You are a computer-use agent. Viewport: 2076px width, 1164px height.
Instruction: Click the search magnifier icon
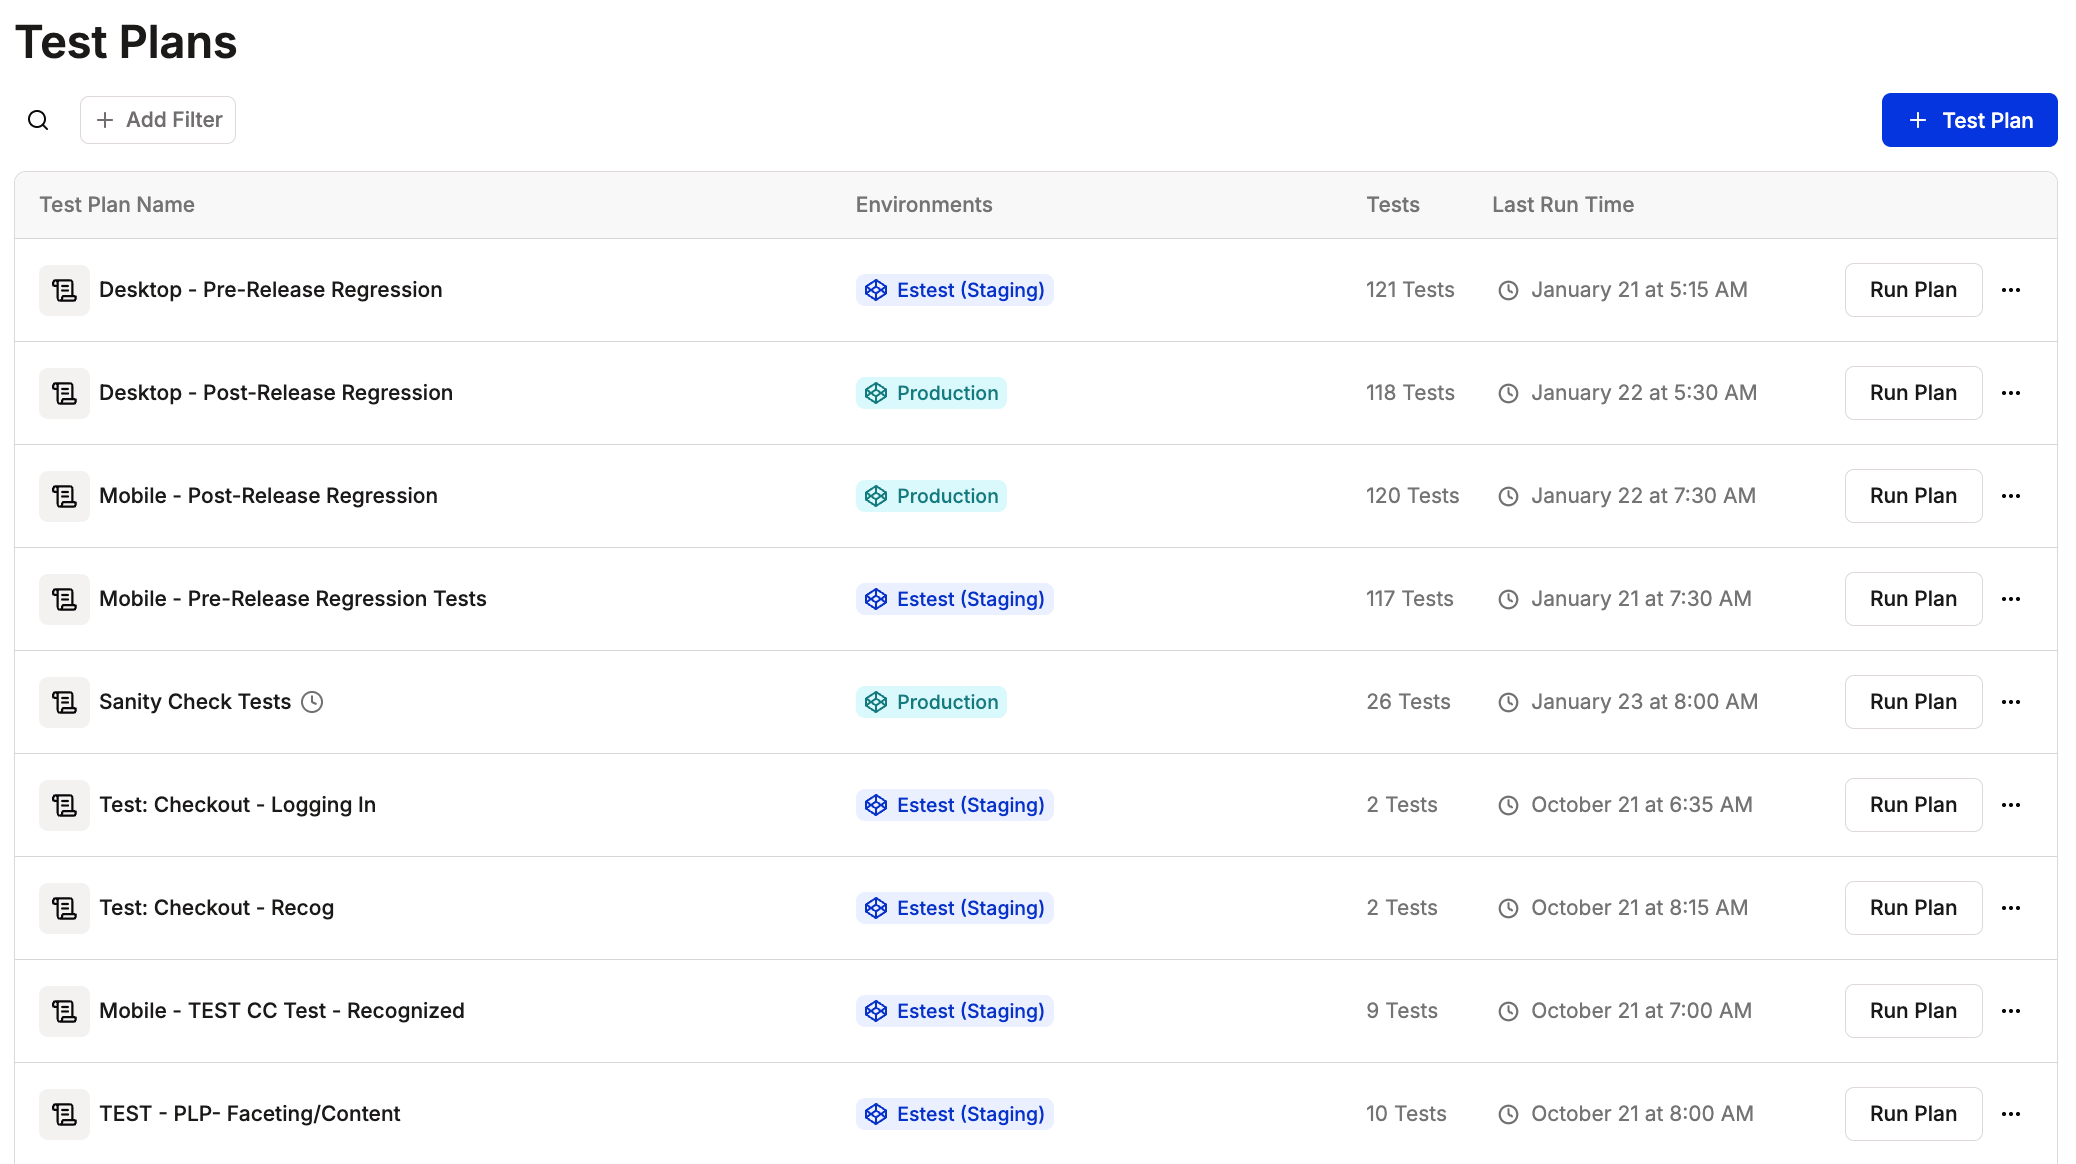click(x=38, y=120)
